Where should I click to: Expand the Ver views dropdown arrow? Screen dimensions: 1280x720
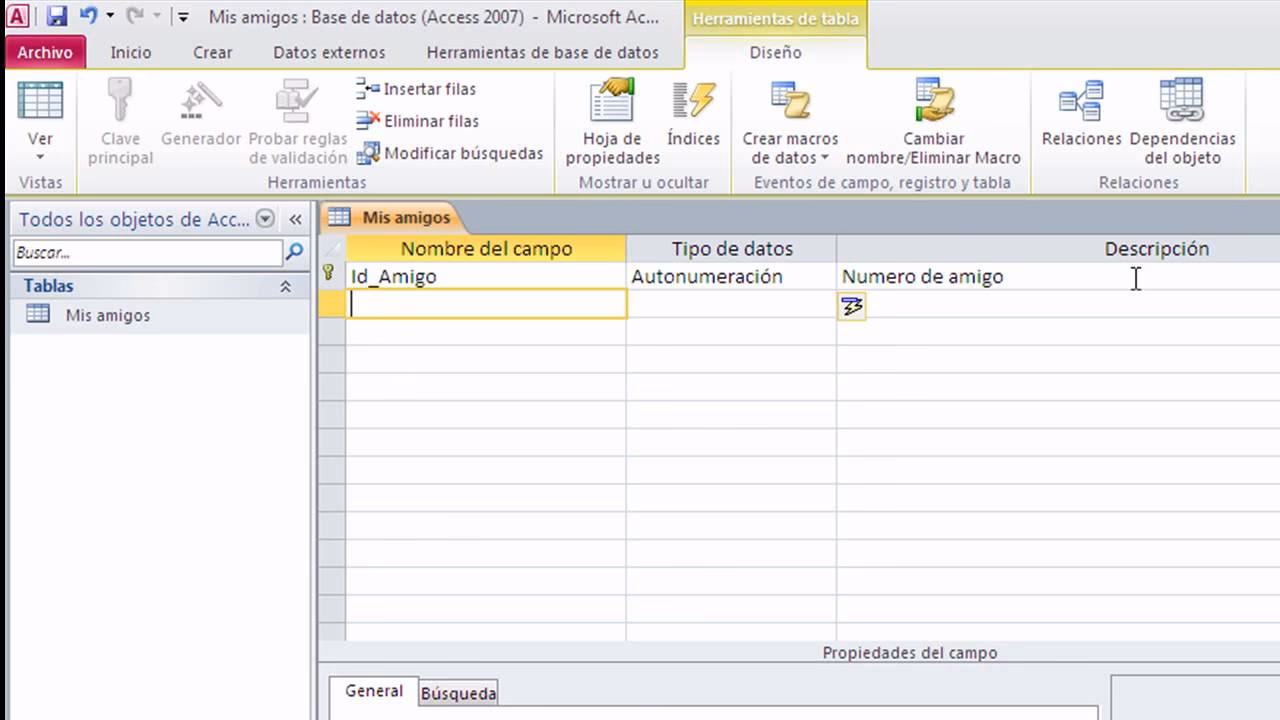point(41,157)
